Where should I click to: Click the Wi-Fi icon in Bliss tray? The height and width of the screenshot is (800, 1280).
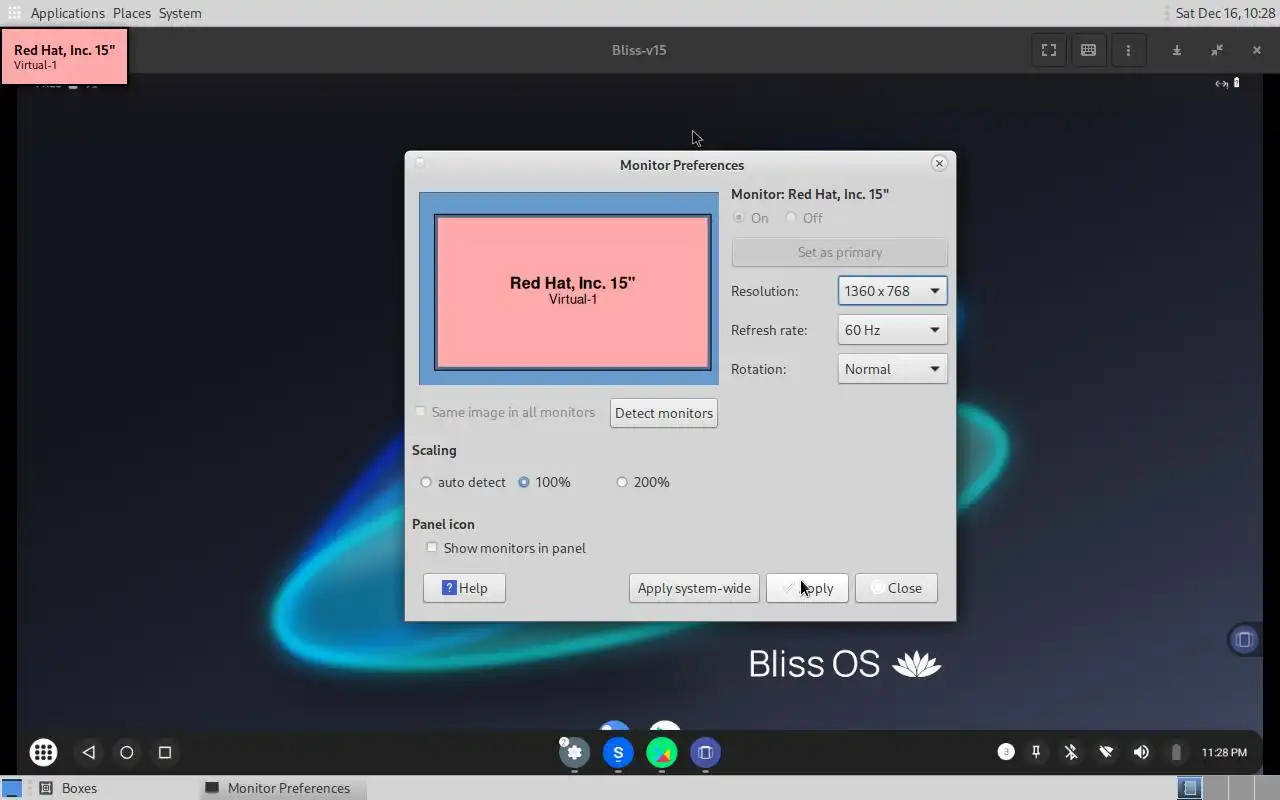[1106, 752]
